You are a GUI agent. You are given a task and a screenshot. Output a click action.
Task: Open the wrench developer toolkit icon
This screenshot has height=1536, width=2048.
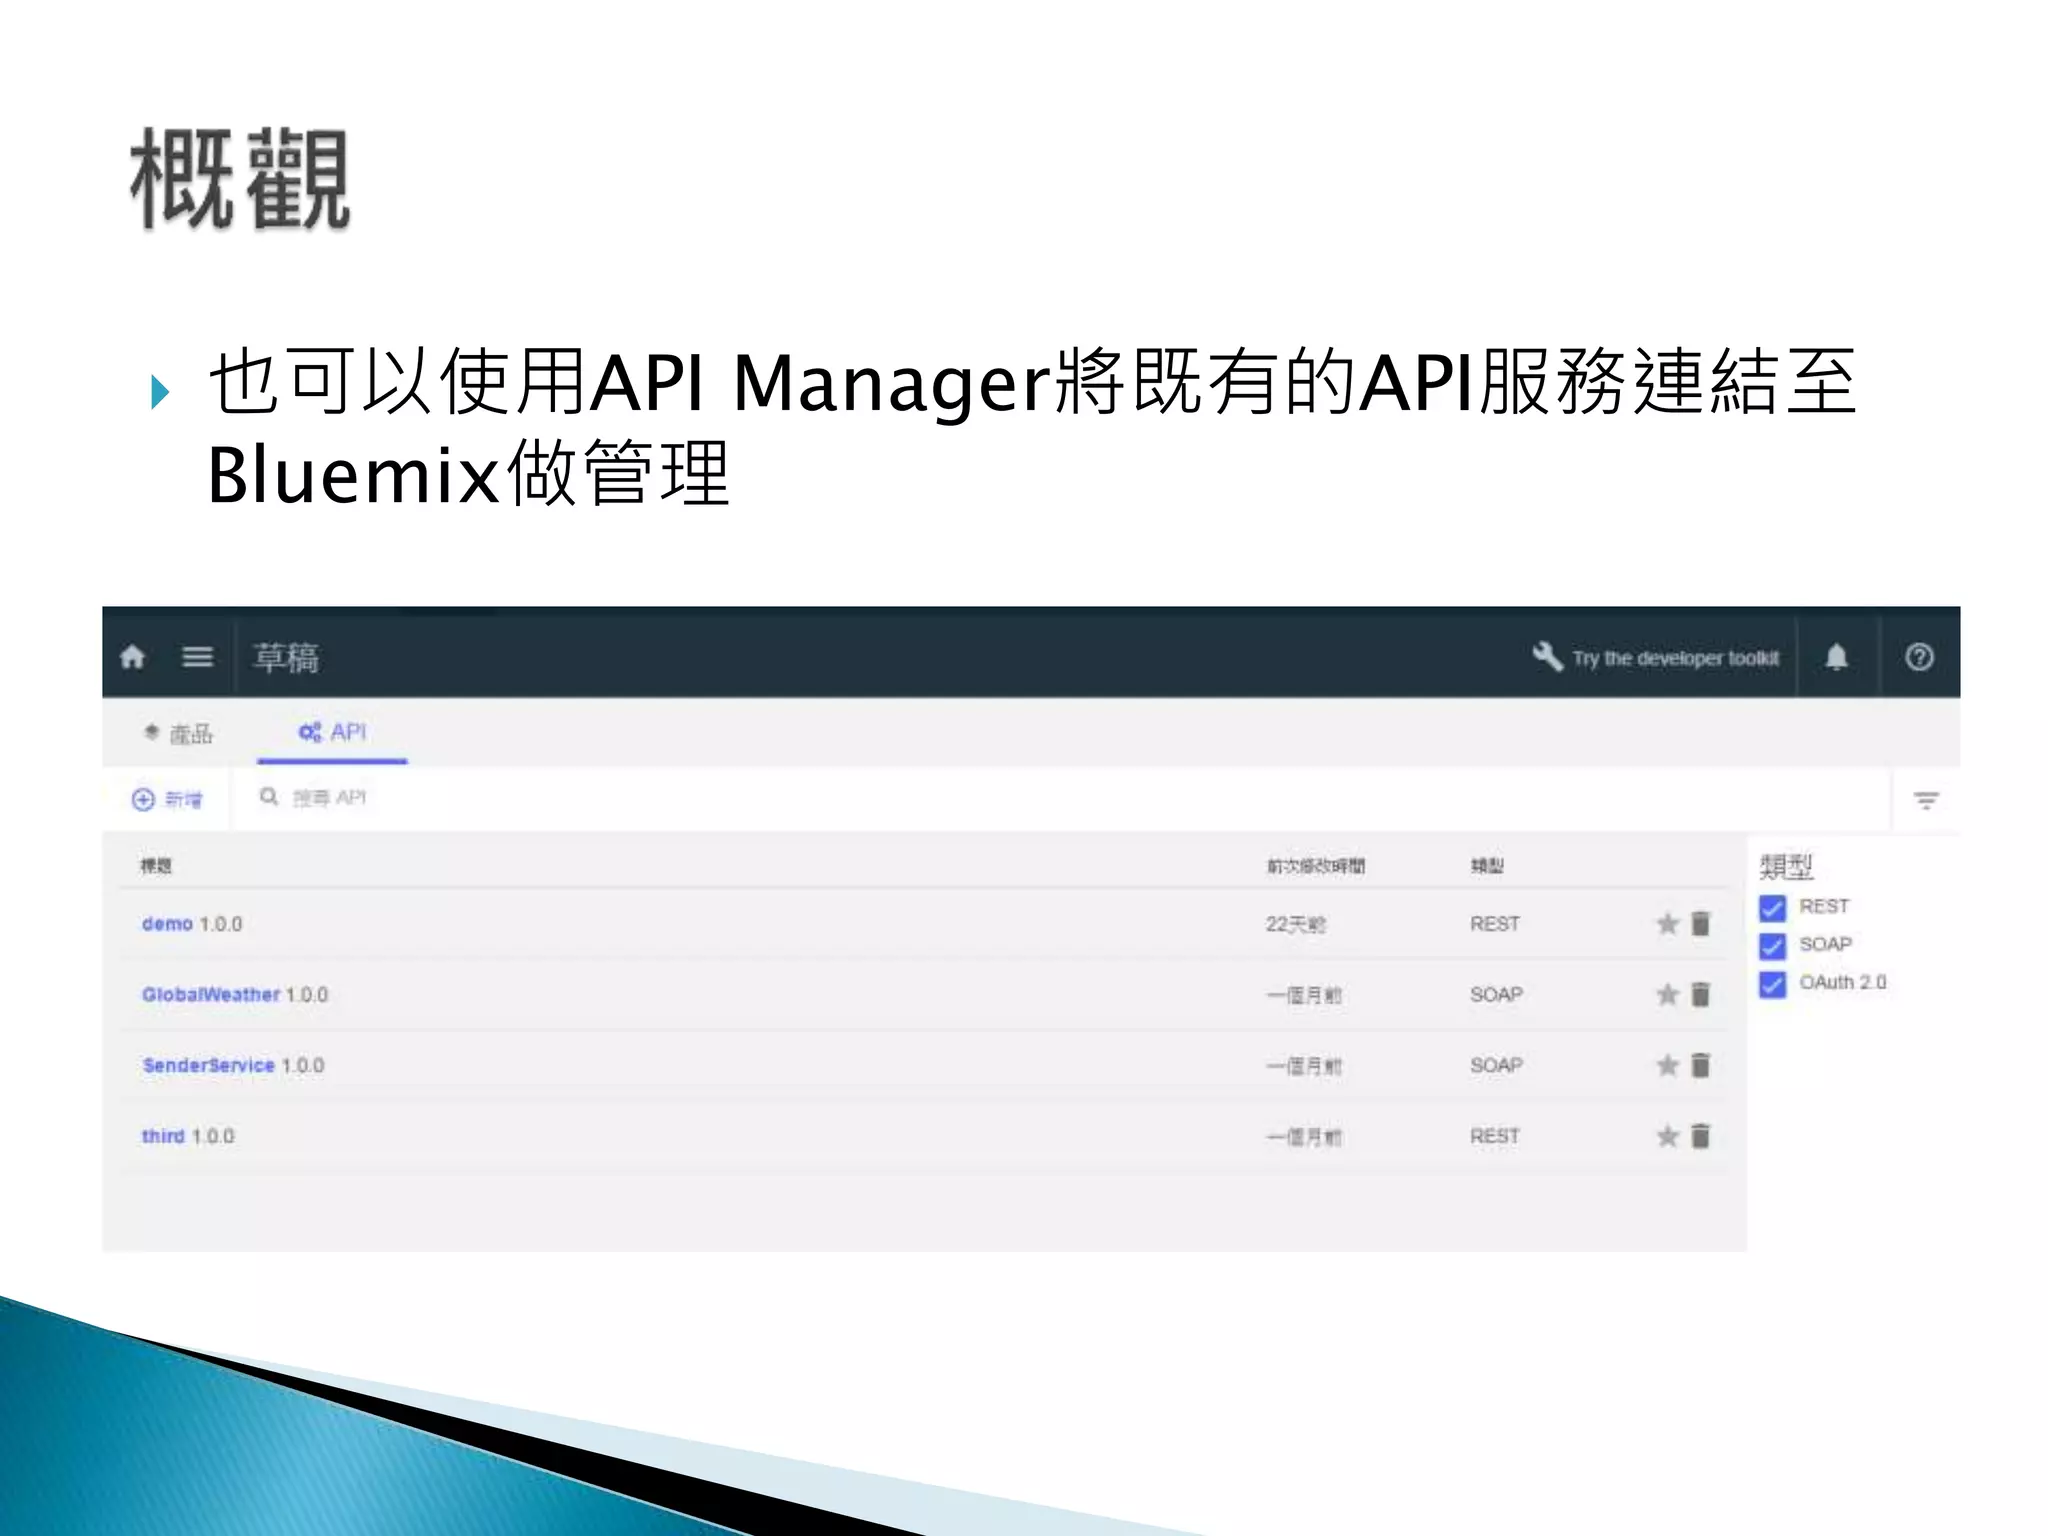click(x=1547, y=656)
